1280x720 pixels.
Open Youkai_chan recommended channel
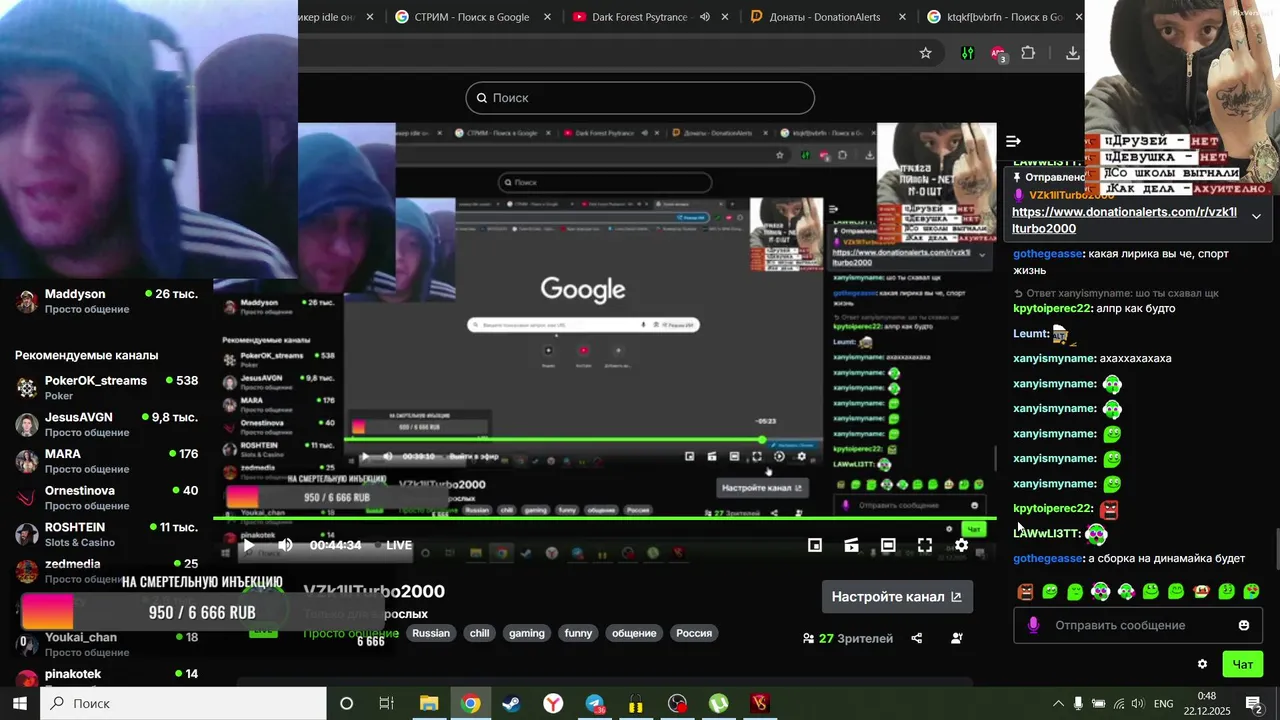click(x=106, y=644)
